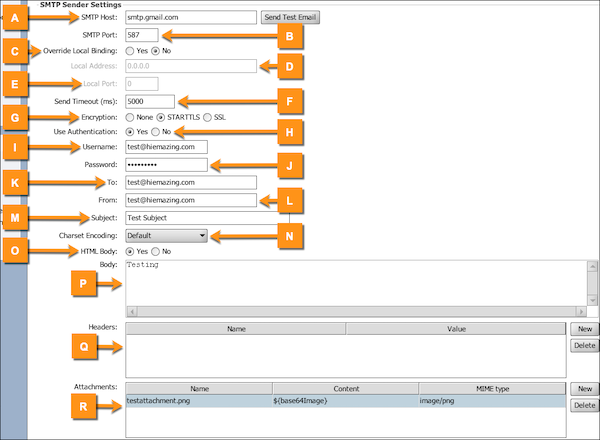Click the Username input field
This screenshot has height=440, width=600.
165,147
